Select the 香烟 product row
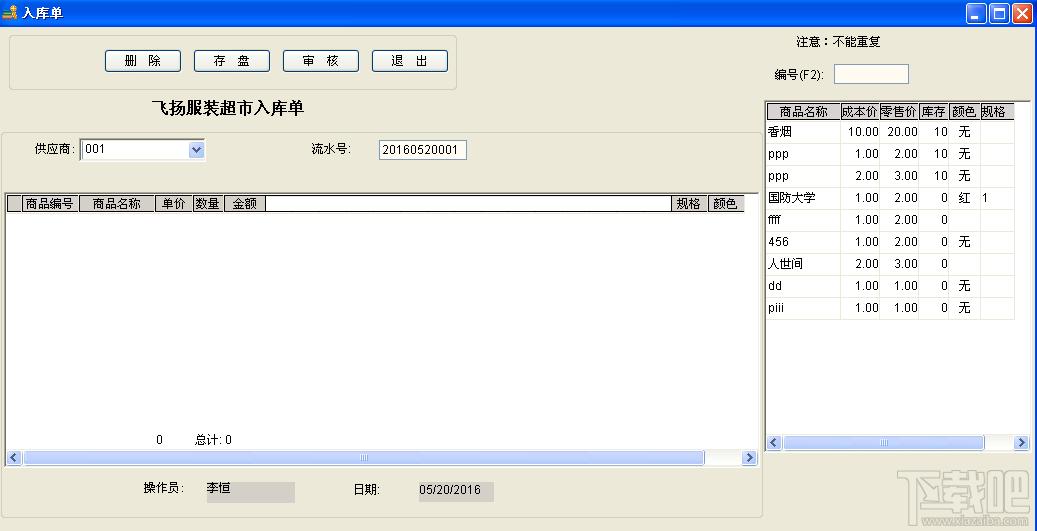This screenshot has width=1037, height=531. point(890,132)
